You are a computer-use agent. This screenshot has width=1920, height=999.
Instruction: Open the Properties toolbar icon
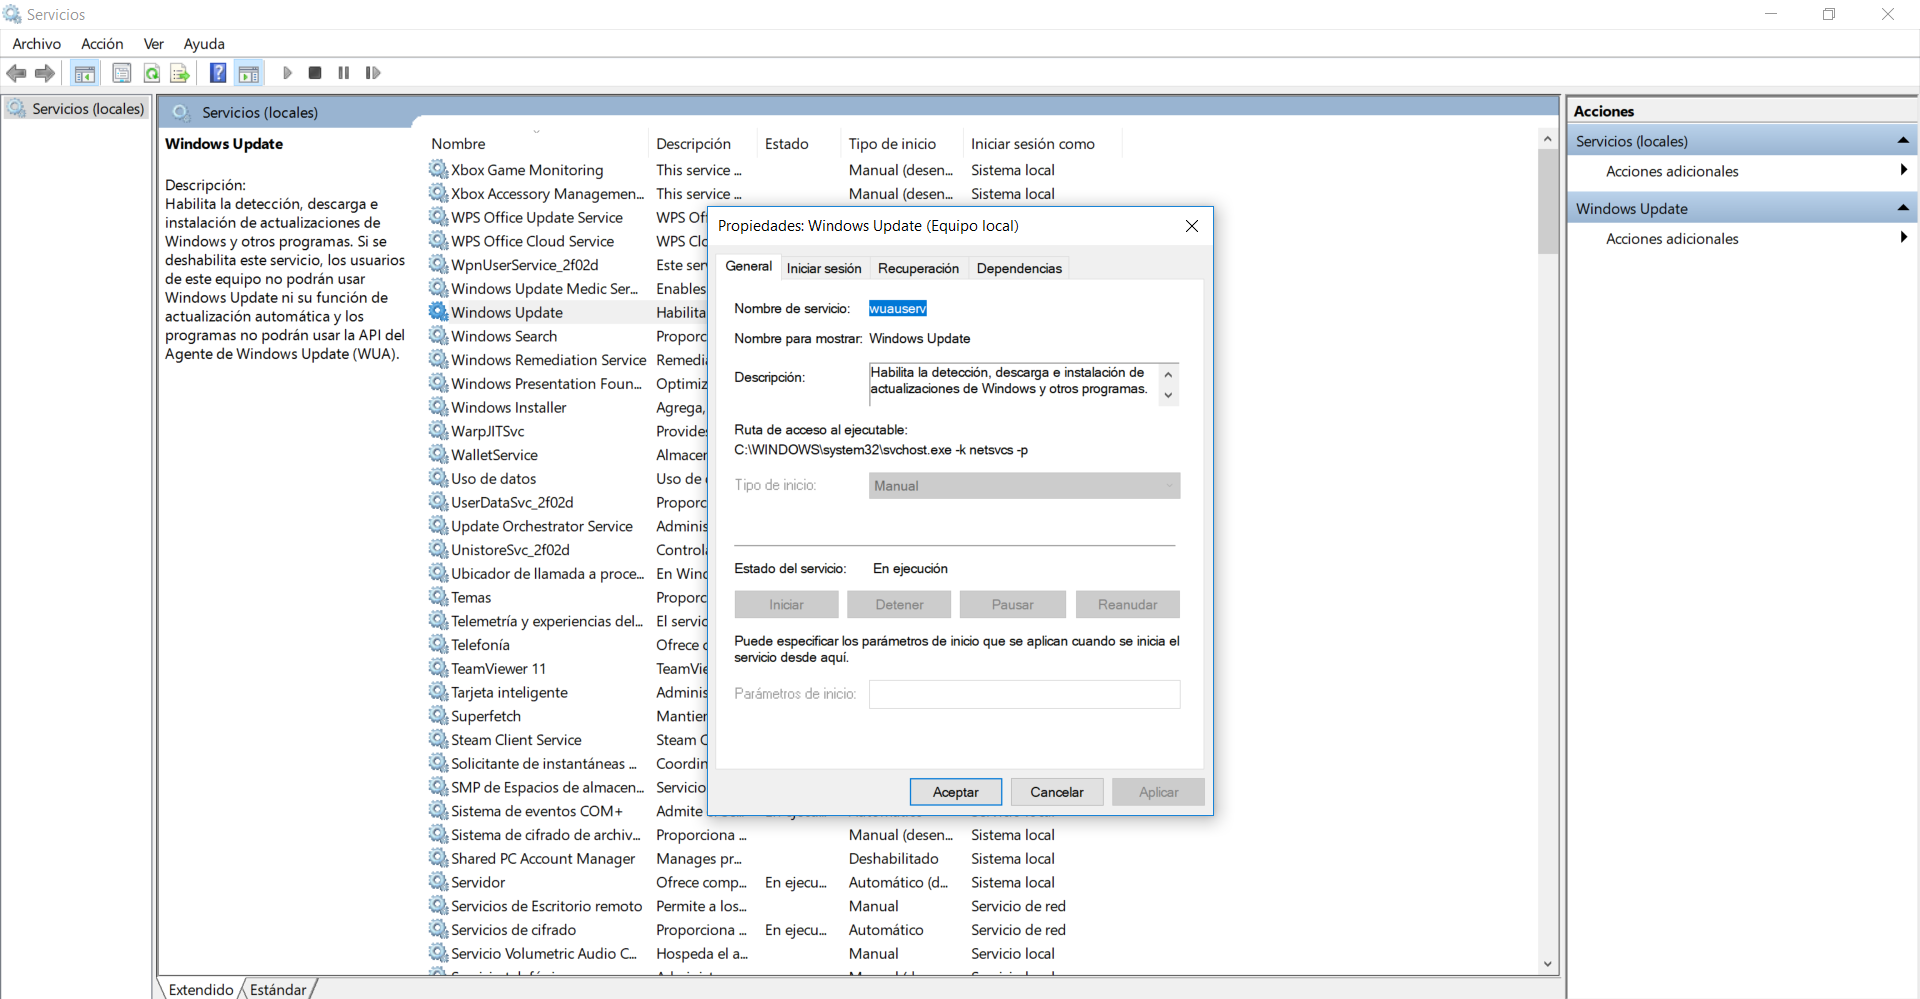(x=122, y=73)
